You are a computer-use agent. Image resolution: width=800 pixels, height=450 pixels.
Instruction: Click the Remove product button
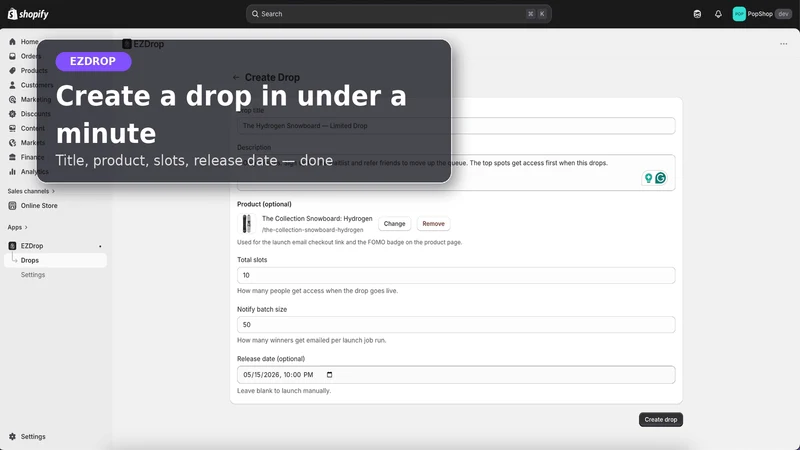click(433, 223)
